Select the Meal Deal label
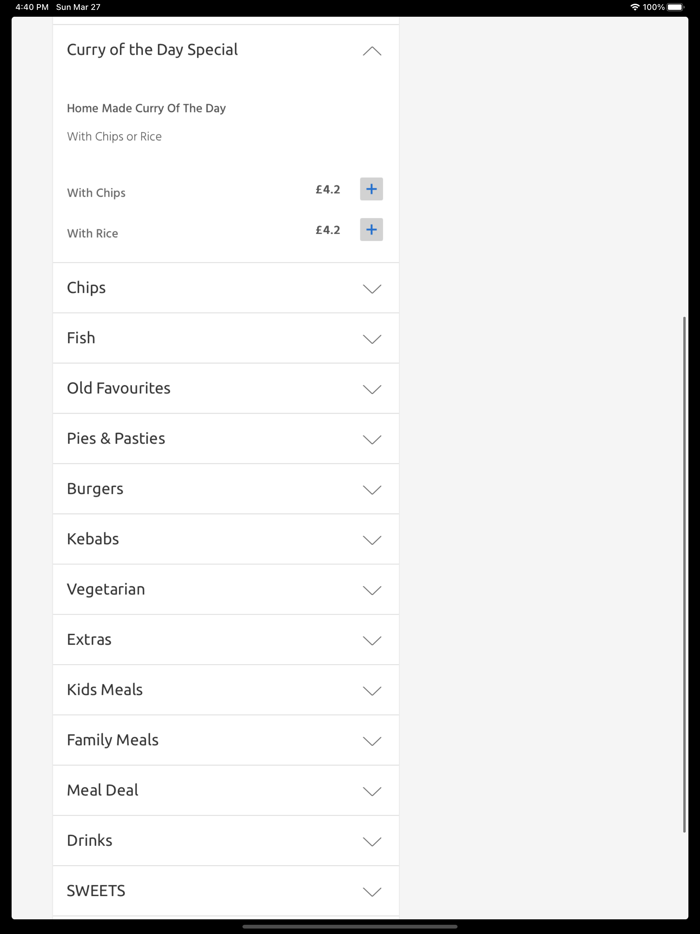This screenshot has height=934, width=700. tap(103, 790)
